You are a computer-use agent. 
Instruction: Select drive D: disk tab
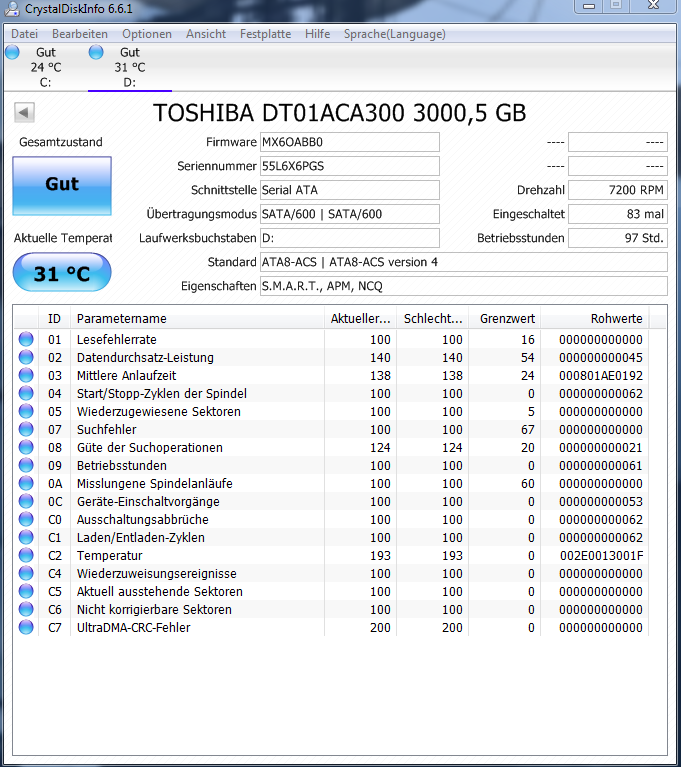130,67
